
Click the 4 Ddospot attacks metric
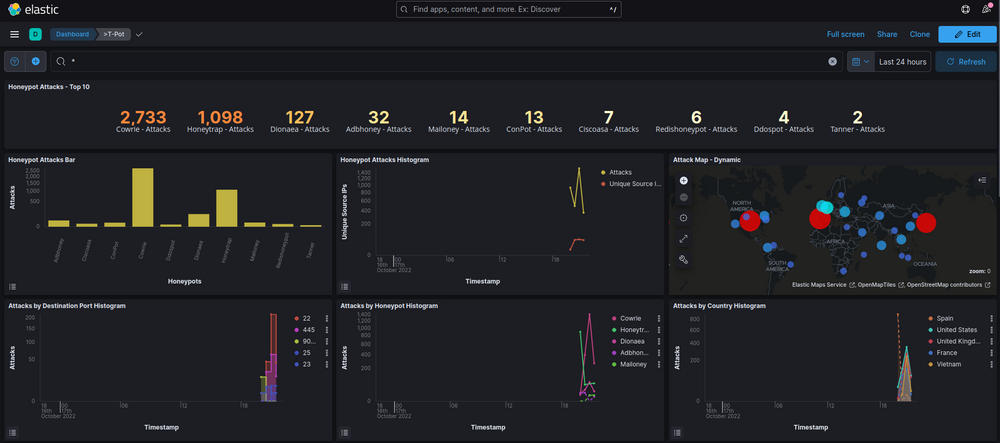click(x=783, y=121)
